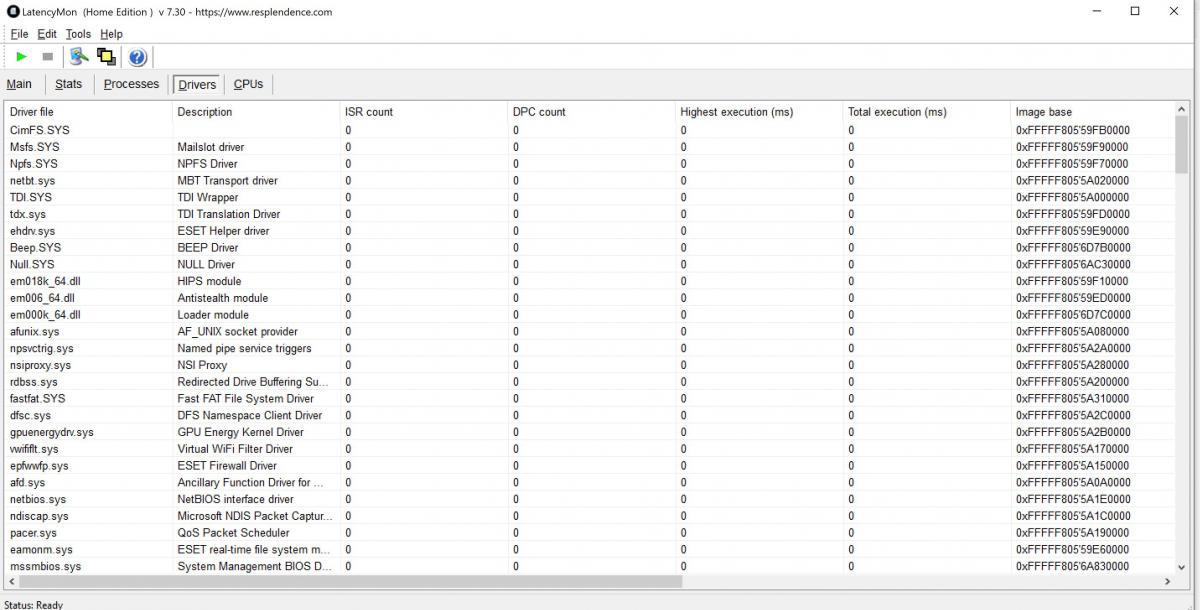
Task: Click the LatencyMon title bar app icon
Action: click(13, 12)
